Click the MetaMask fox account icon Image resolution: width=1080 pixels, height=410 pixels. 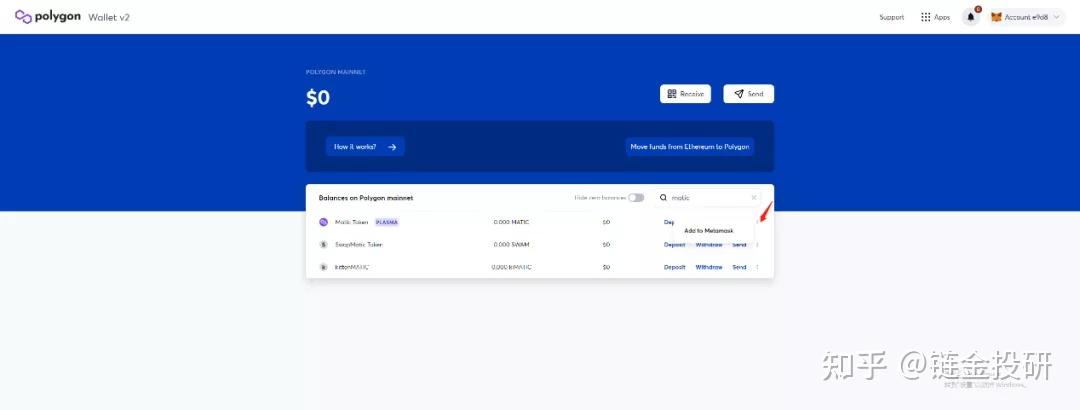point(996,17)
